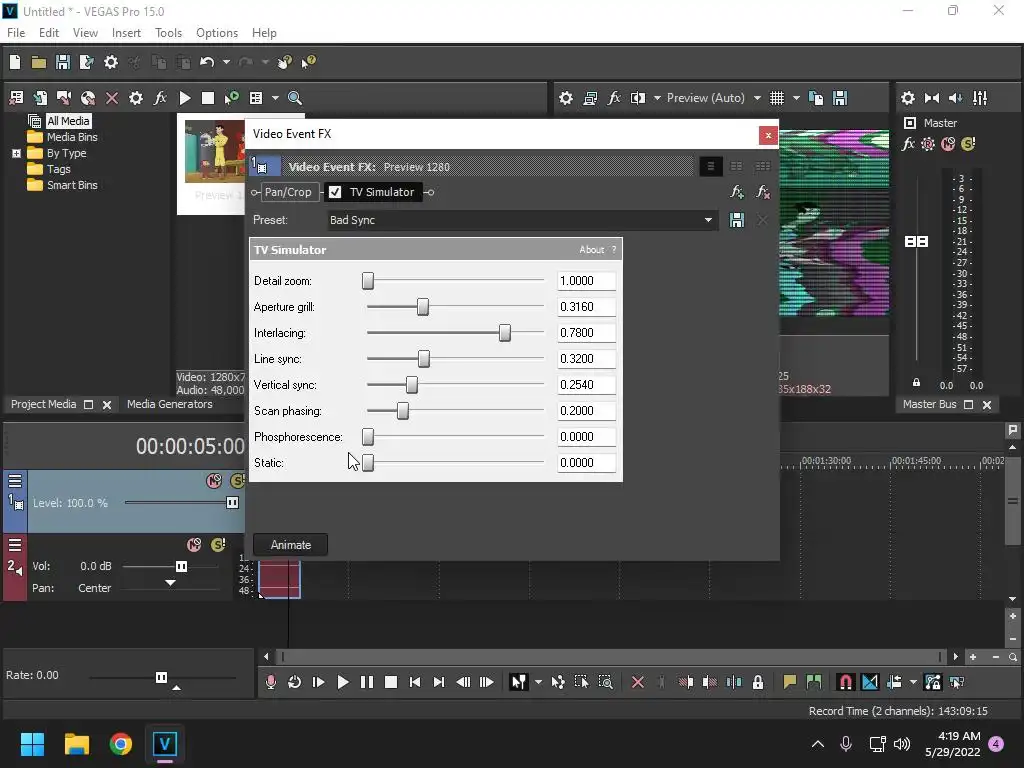This screenshot has width=1024, height=768.
Task: Play the timeline from cursor
Action: [x=342, y=682]
